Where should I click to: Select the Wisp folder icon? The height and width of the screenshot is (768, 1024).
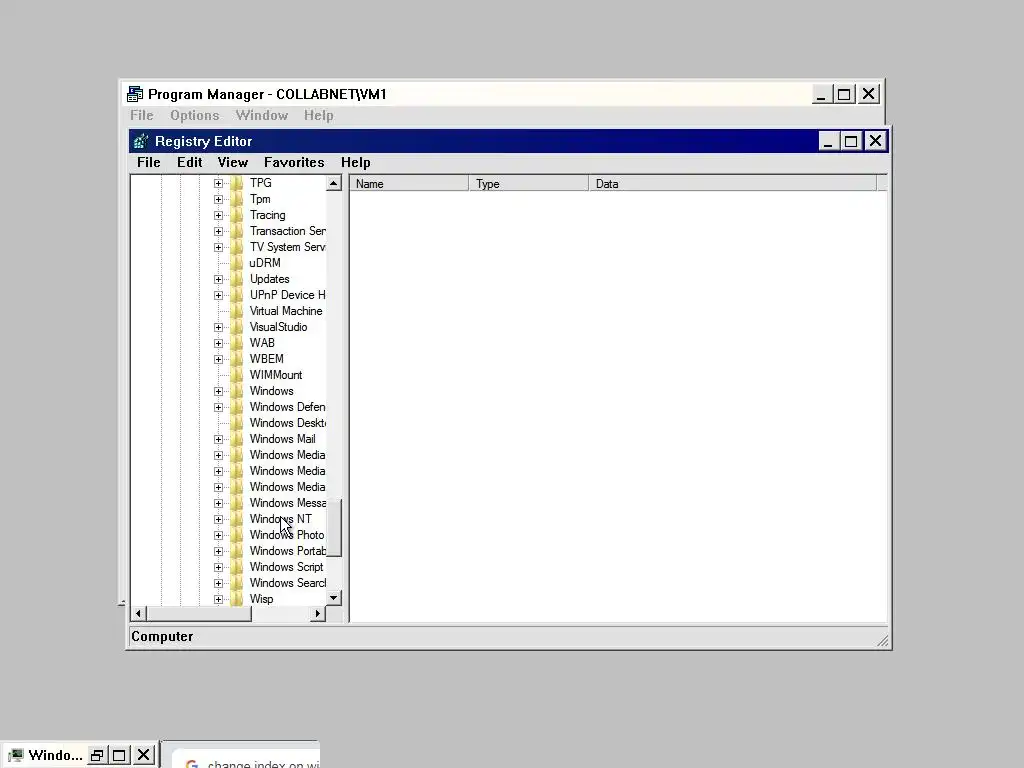(x=237, y=599)
